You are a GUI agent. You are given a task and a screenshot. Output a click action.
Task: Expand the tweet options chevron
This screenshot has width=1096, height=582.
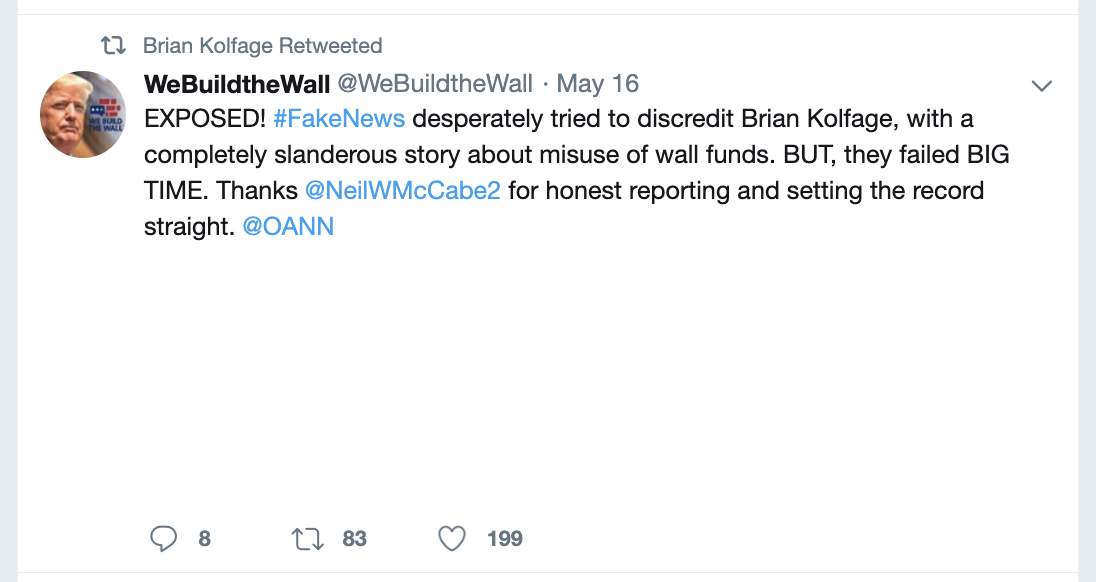(1042, 86)
